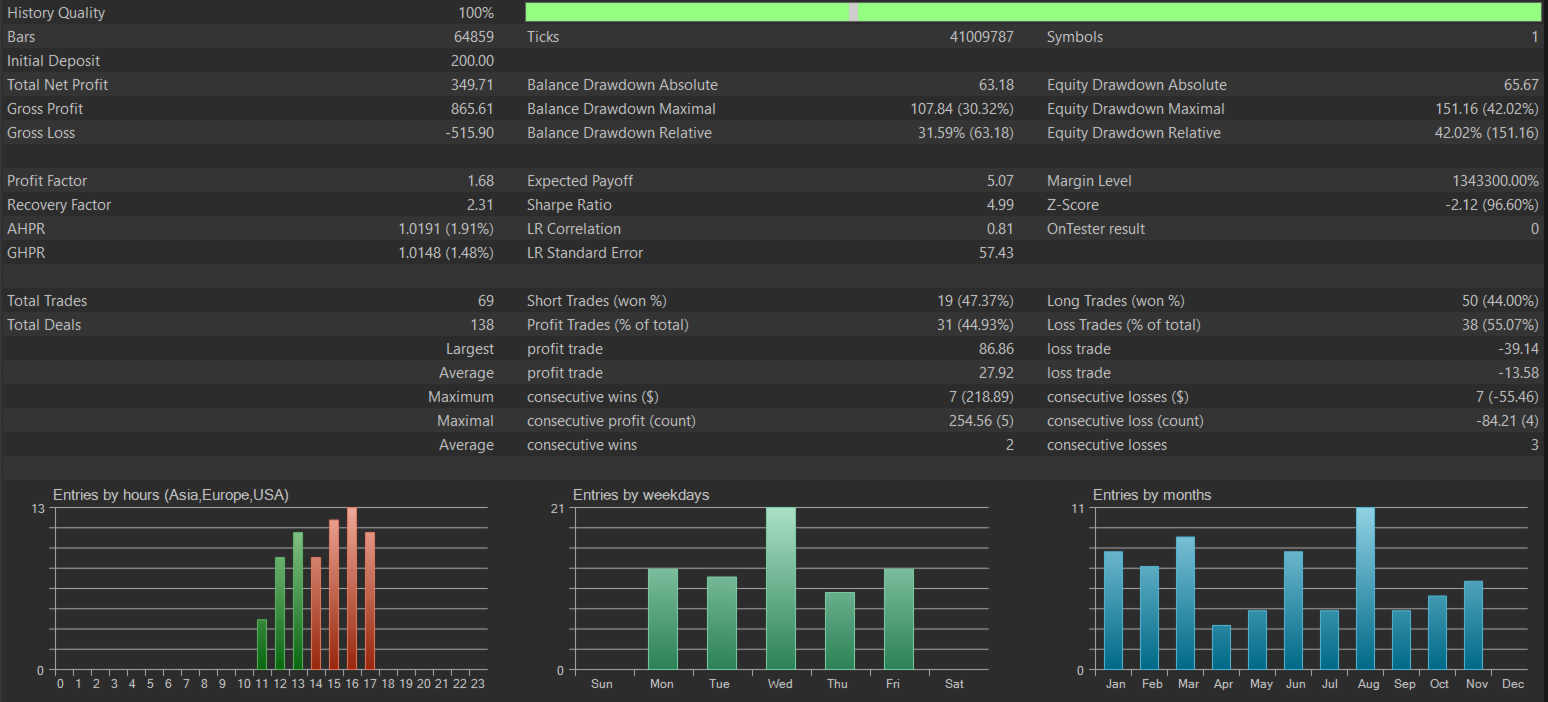Screen dimensions: 1548x702
Task: Click the Equity Drawdown Maximal value
Action: click(x=1487, y=109)
